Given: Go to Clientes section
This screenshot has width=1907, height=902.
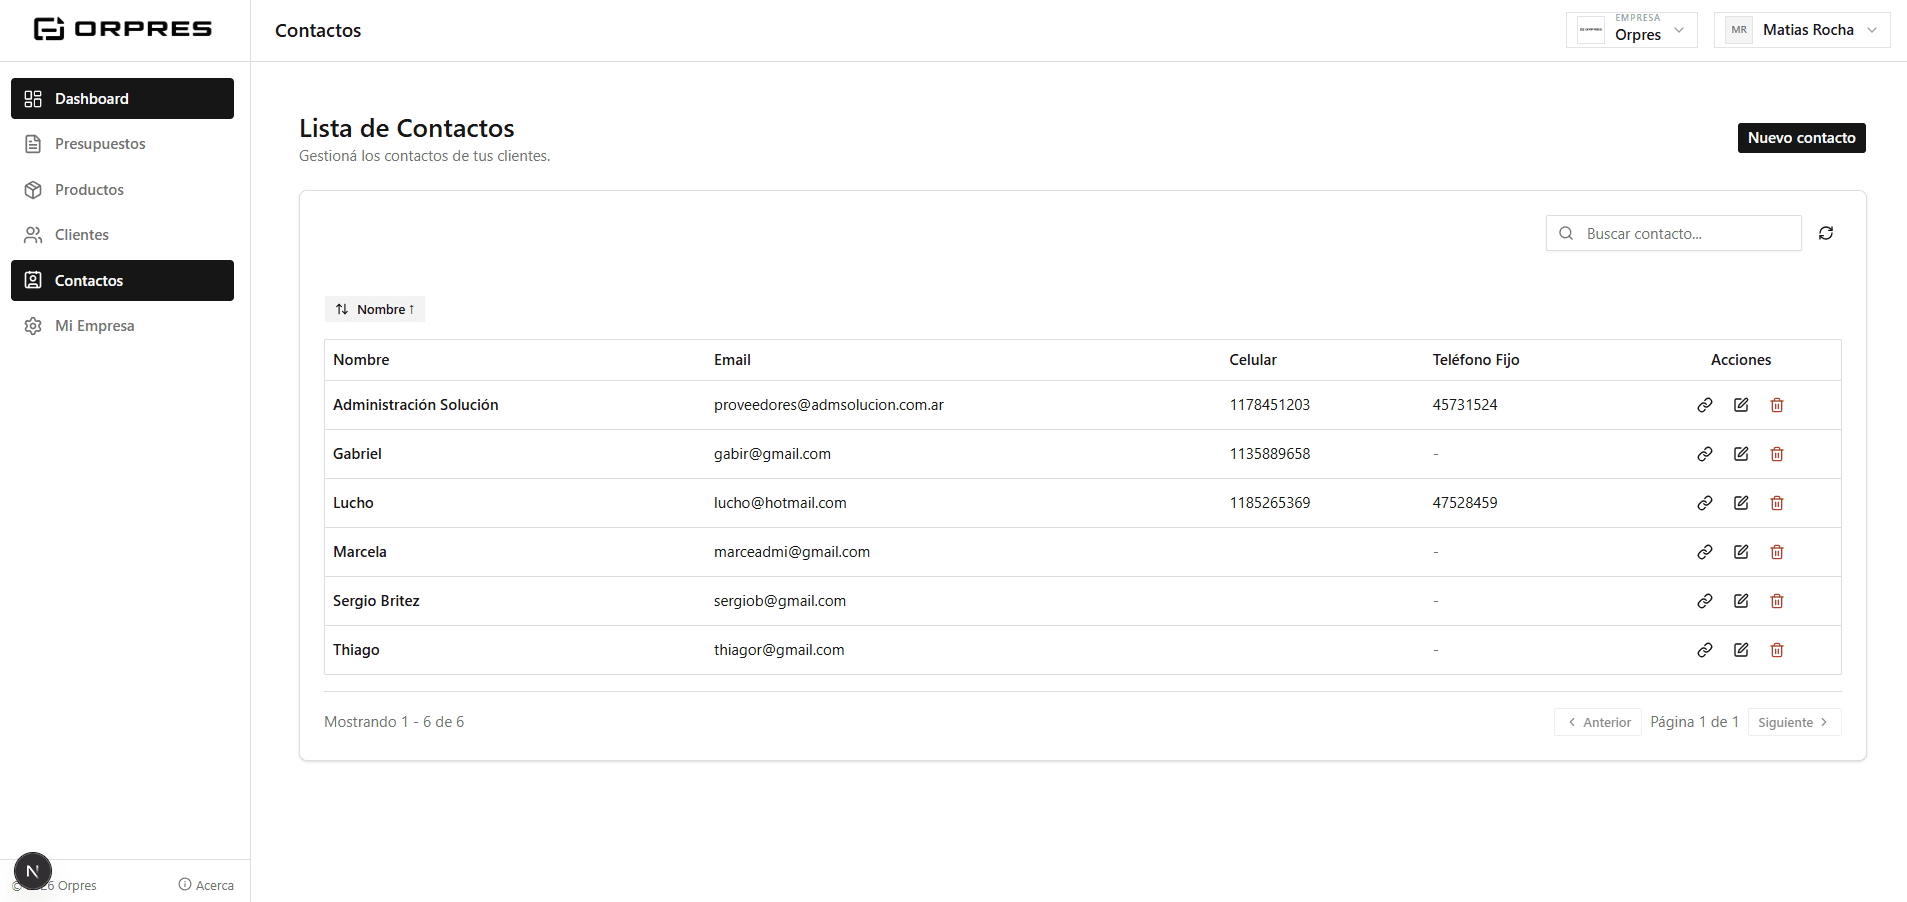Looking at the screenshot, I should point(122,235).
